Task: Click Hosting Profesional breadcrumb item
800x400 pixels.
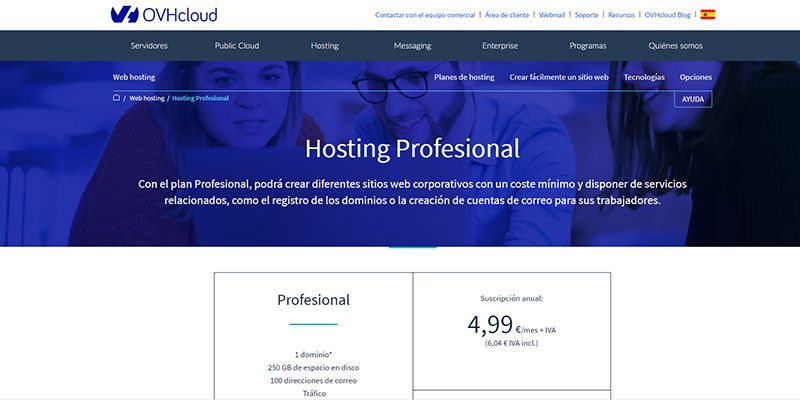Action: coord(201,98)
